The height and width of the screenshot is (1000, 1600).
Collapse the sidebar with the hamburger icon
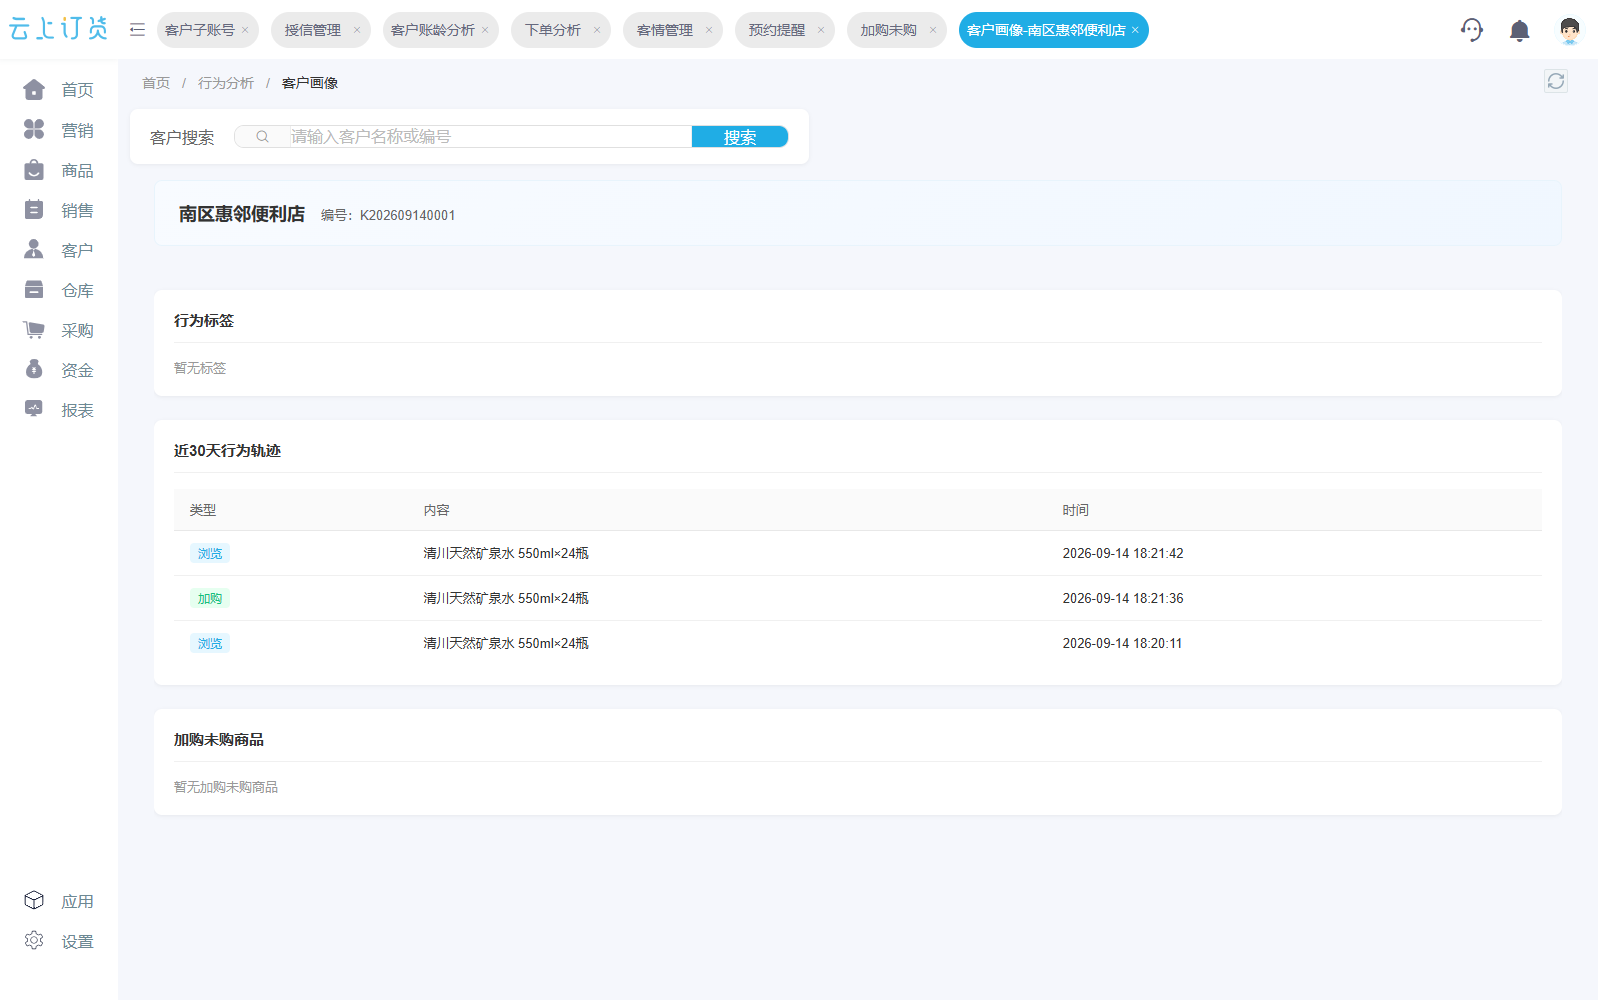(x=138, y=30)
